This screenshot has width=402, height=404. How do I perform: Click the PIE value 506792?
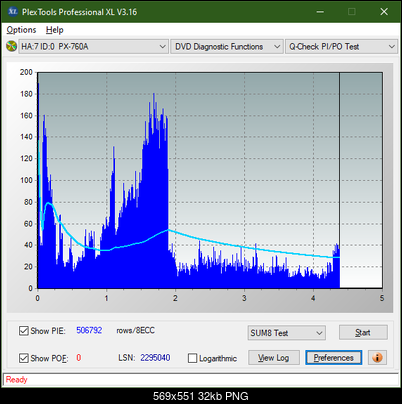pyautogui.click(x=89, y=330)
